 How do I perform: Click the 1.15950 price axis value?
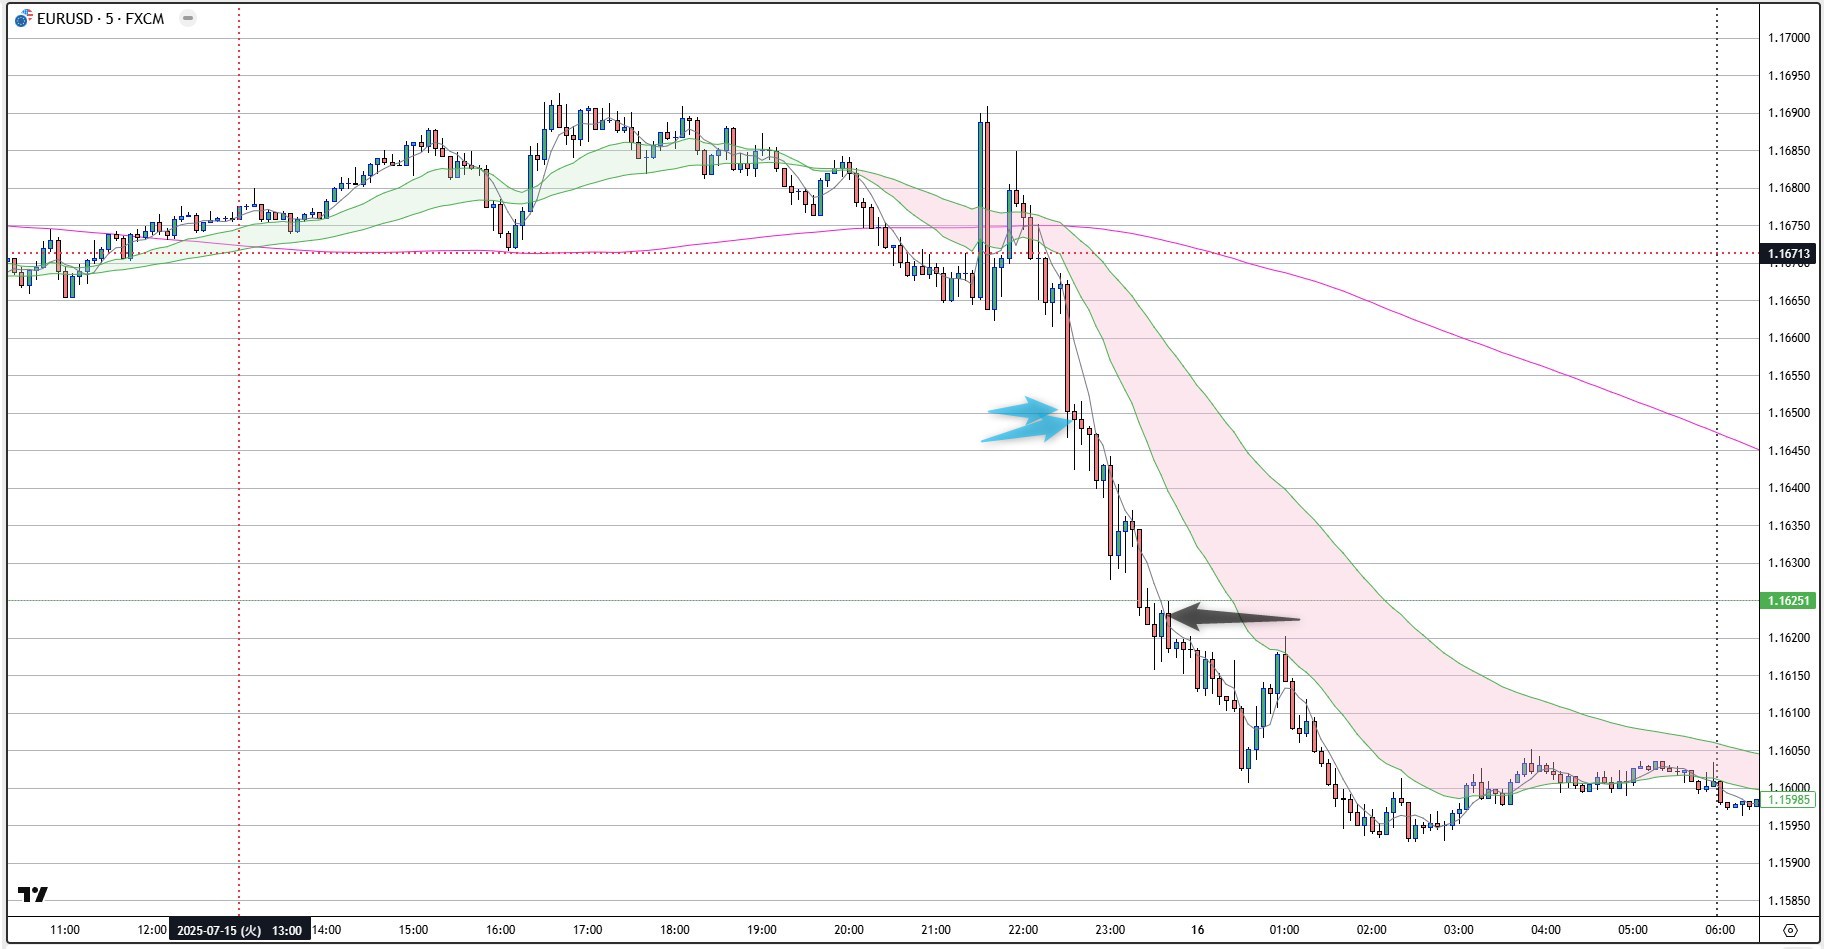tap(1789, 826)
